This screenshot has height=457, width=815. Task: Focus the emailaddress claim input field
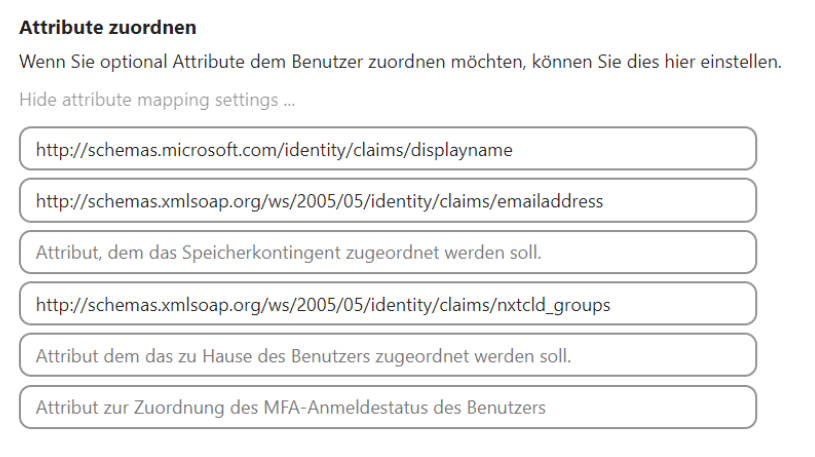(x=387, y=201)
